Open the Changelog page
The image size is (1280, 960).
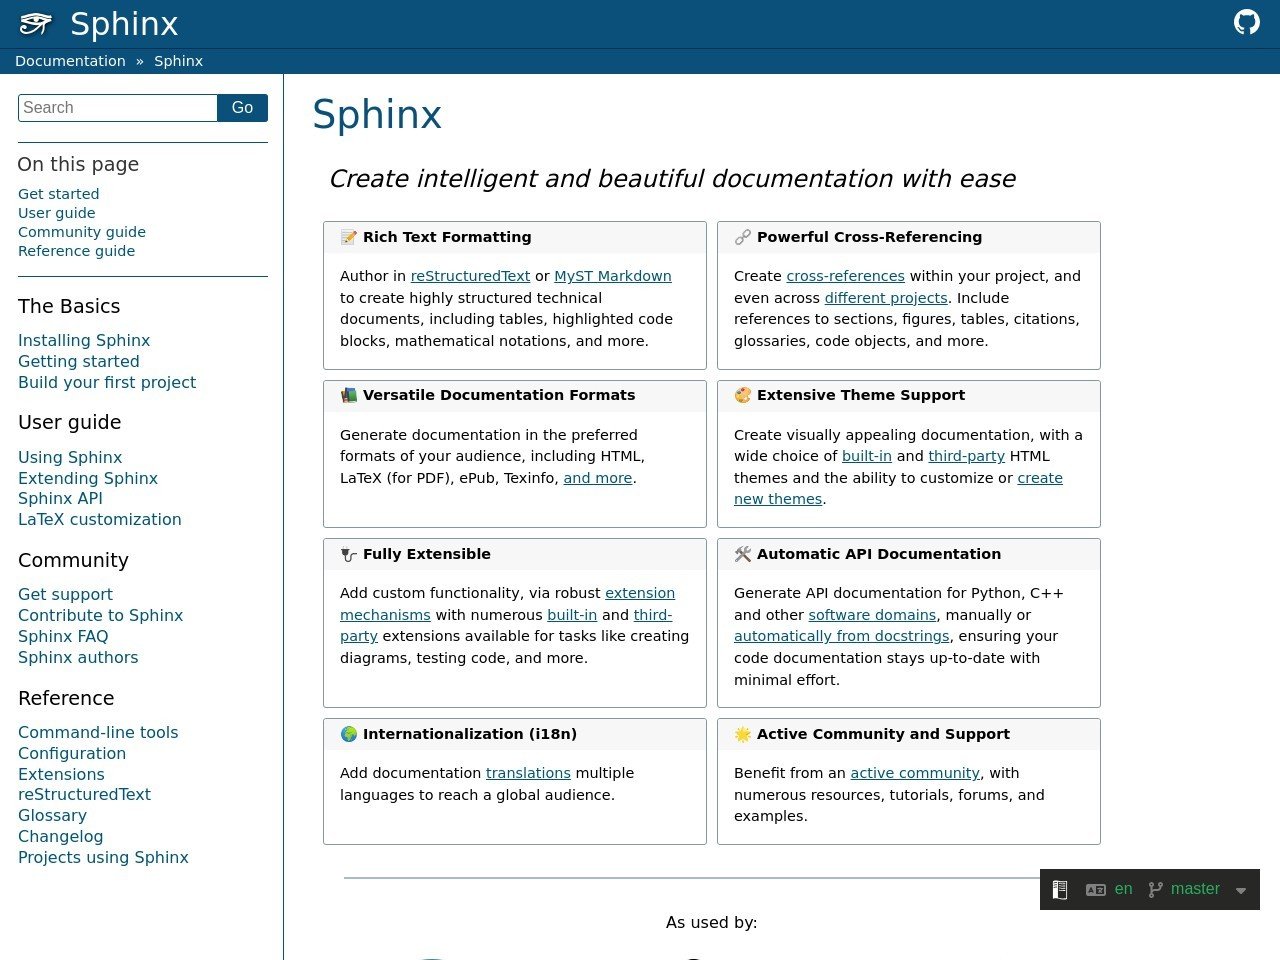(60, 837)
